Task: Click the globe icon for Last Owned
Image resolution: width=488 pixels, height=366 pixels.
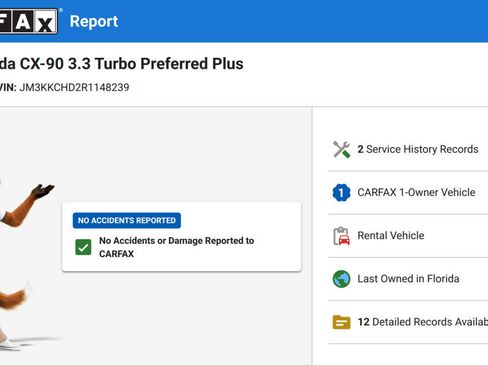Action: pos(341,279)
